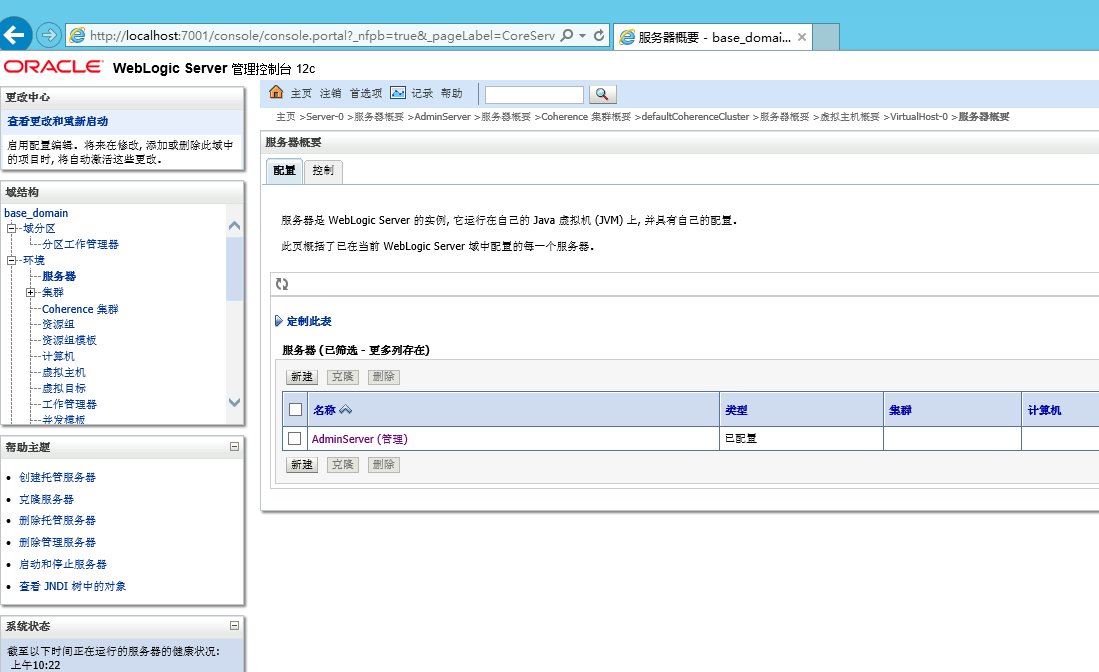Click 主页 in the top toolbar
1099x672 pixels.
[x=301, y=93]
